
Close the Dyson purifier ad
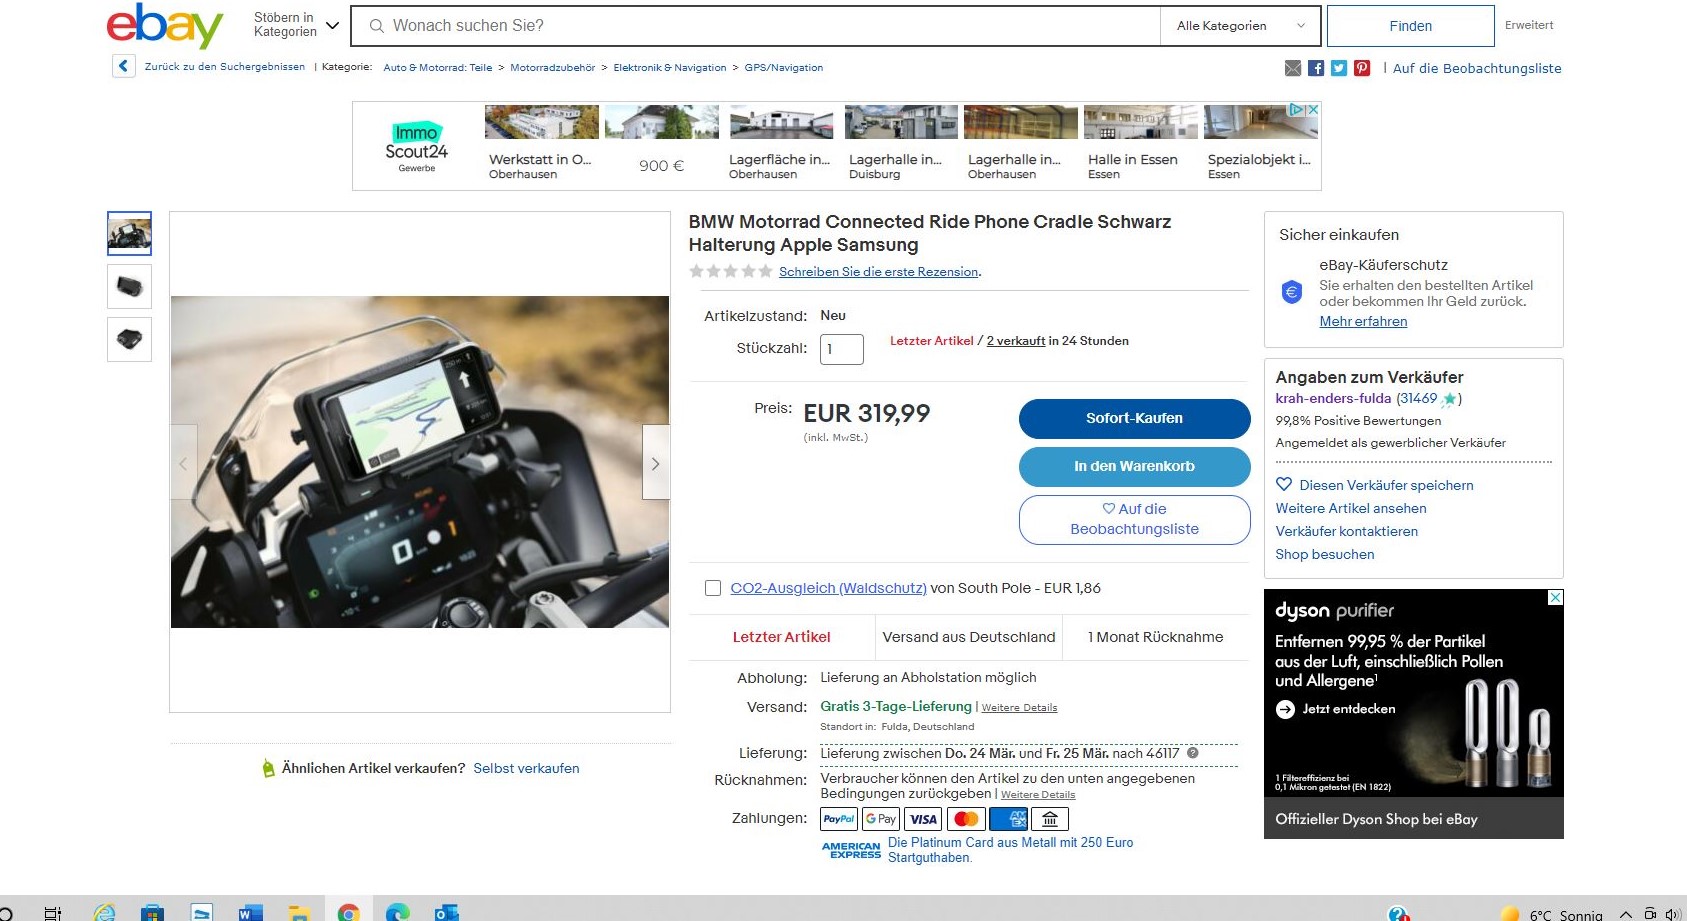point(1555,597)
